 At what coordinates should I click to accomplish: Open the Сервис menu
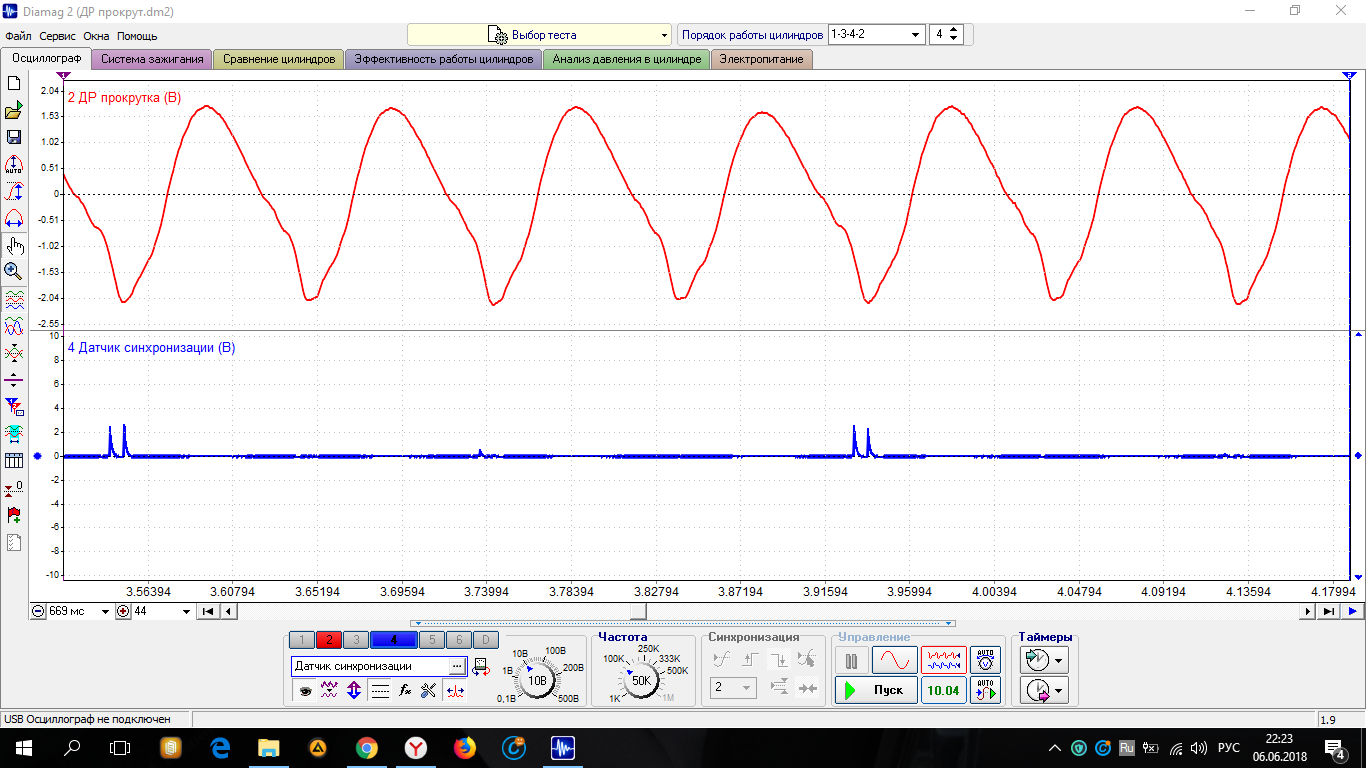[58, 36]
